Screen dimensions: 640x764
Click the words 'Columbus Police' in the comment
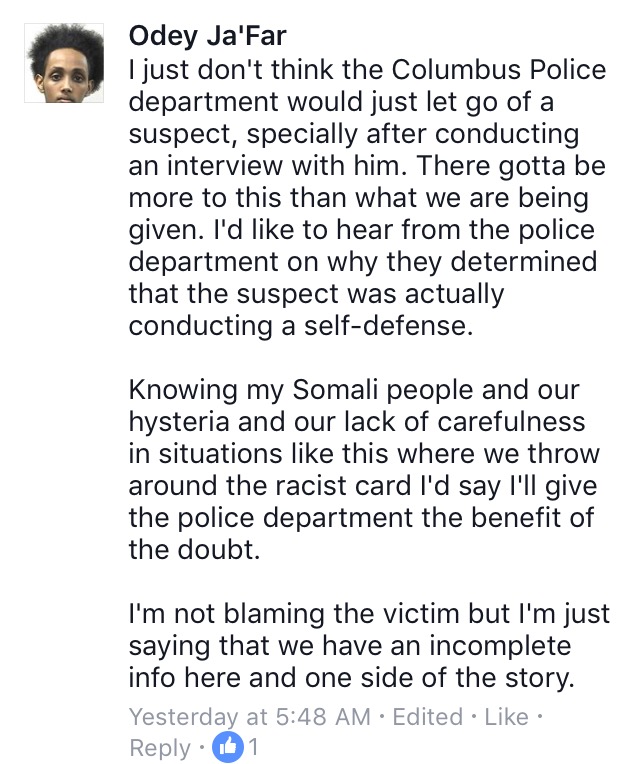coord(499,70)
